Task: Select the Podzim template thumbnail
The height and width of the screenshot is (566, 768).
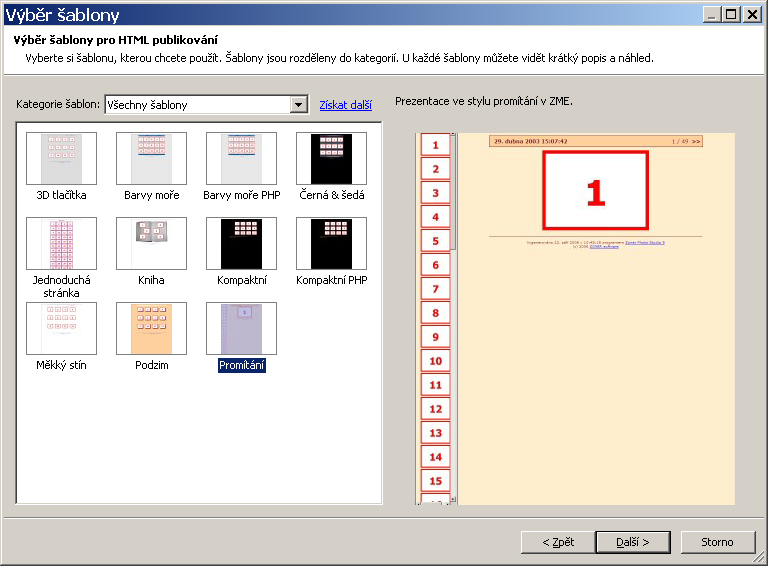Action: tap(151, 329)
